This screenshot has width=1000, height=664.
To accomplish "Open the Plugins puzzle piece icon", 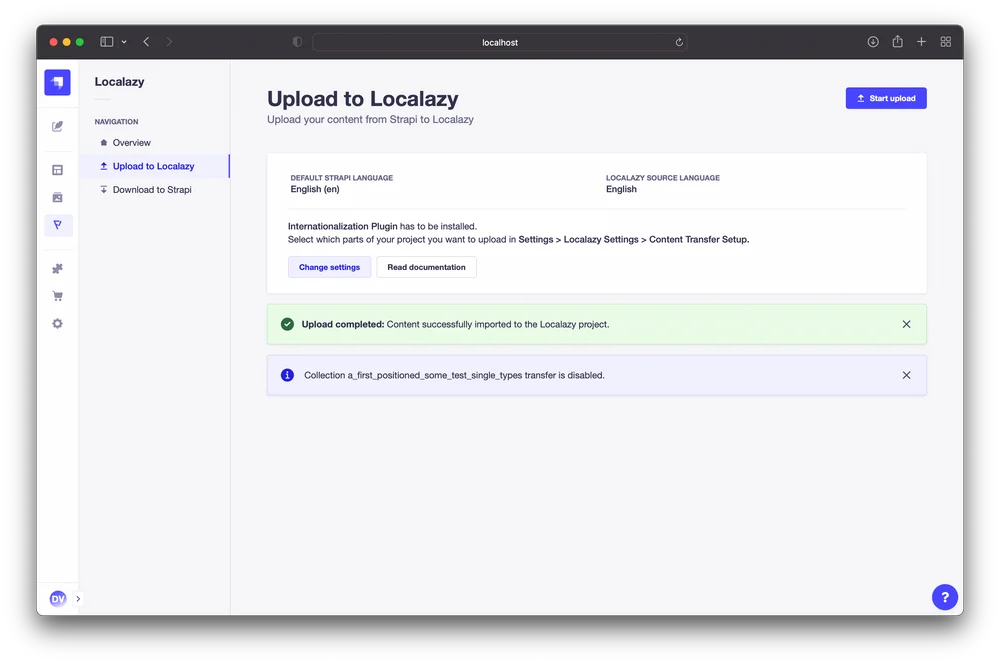I will click(x=57, y=269).
